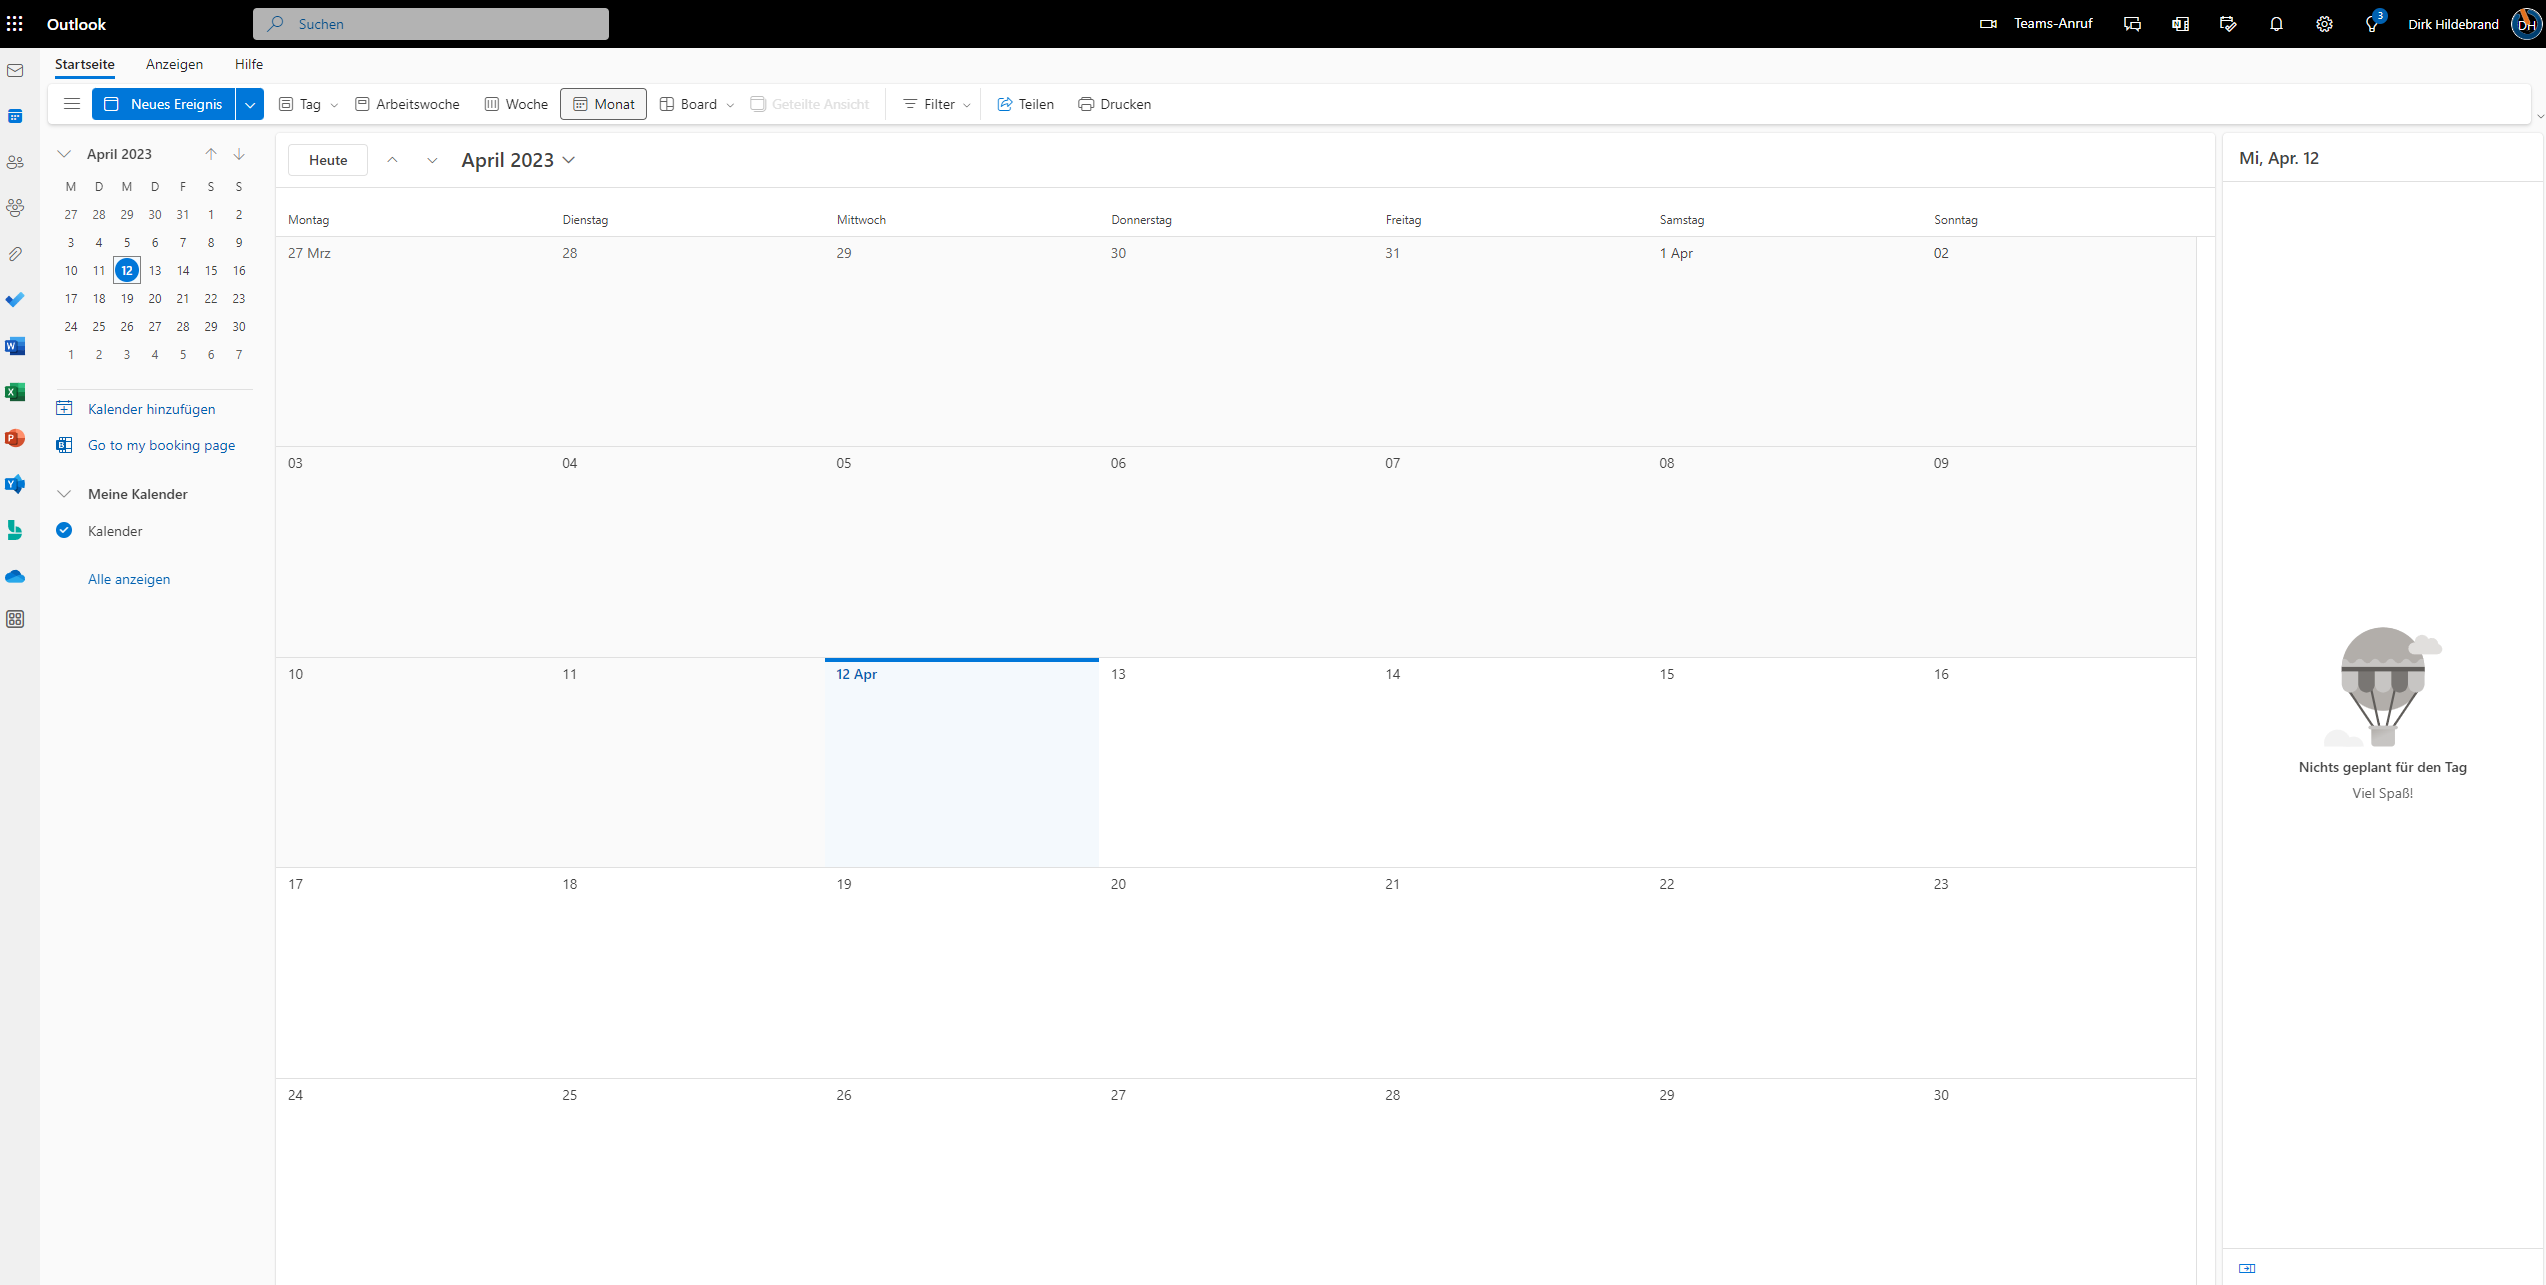Switch to Woche view
This screenshot has height=1285, width=2546.
pos(516,104)
